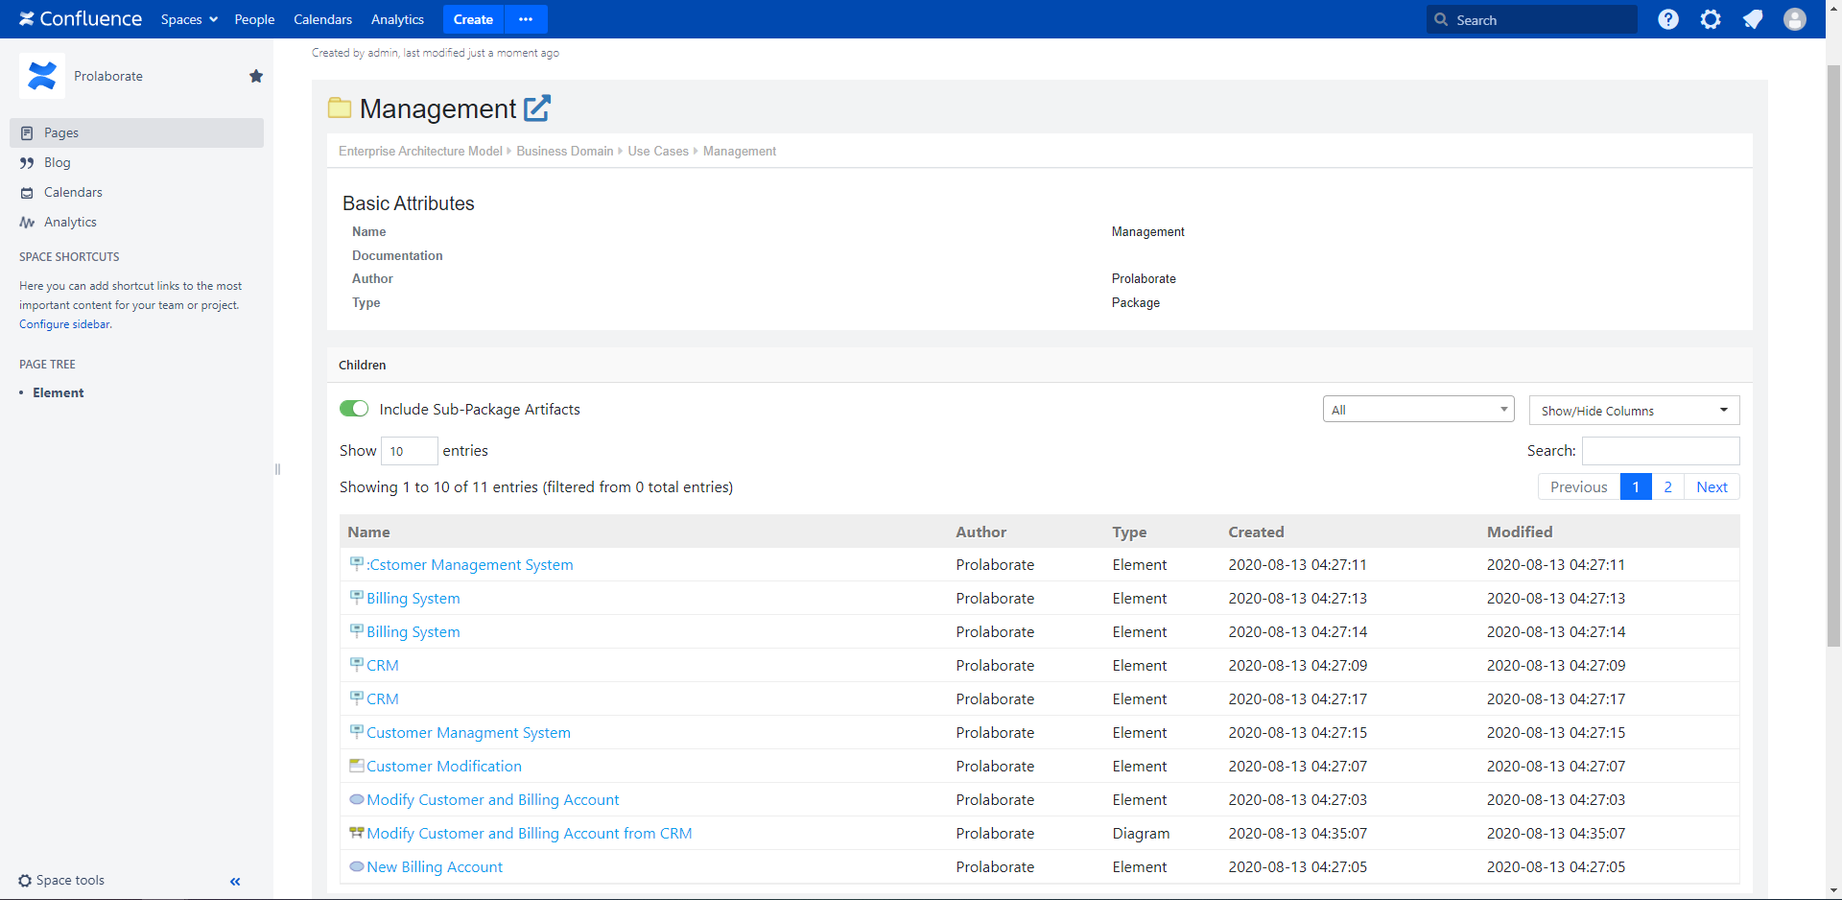The width and height of the screenshot is (1842, 900).
Task: Click page 1 pagination button
Action: (1636, 487)
